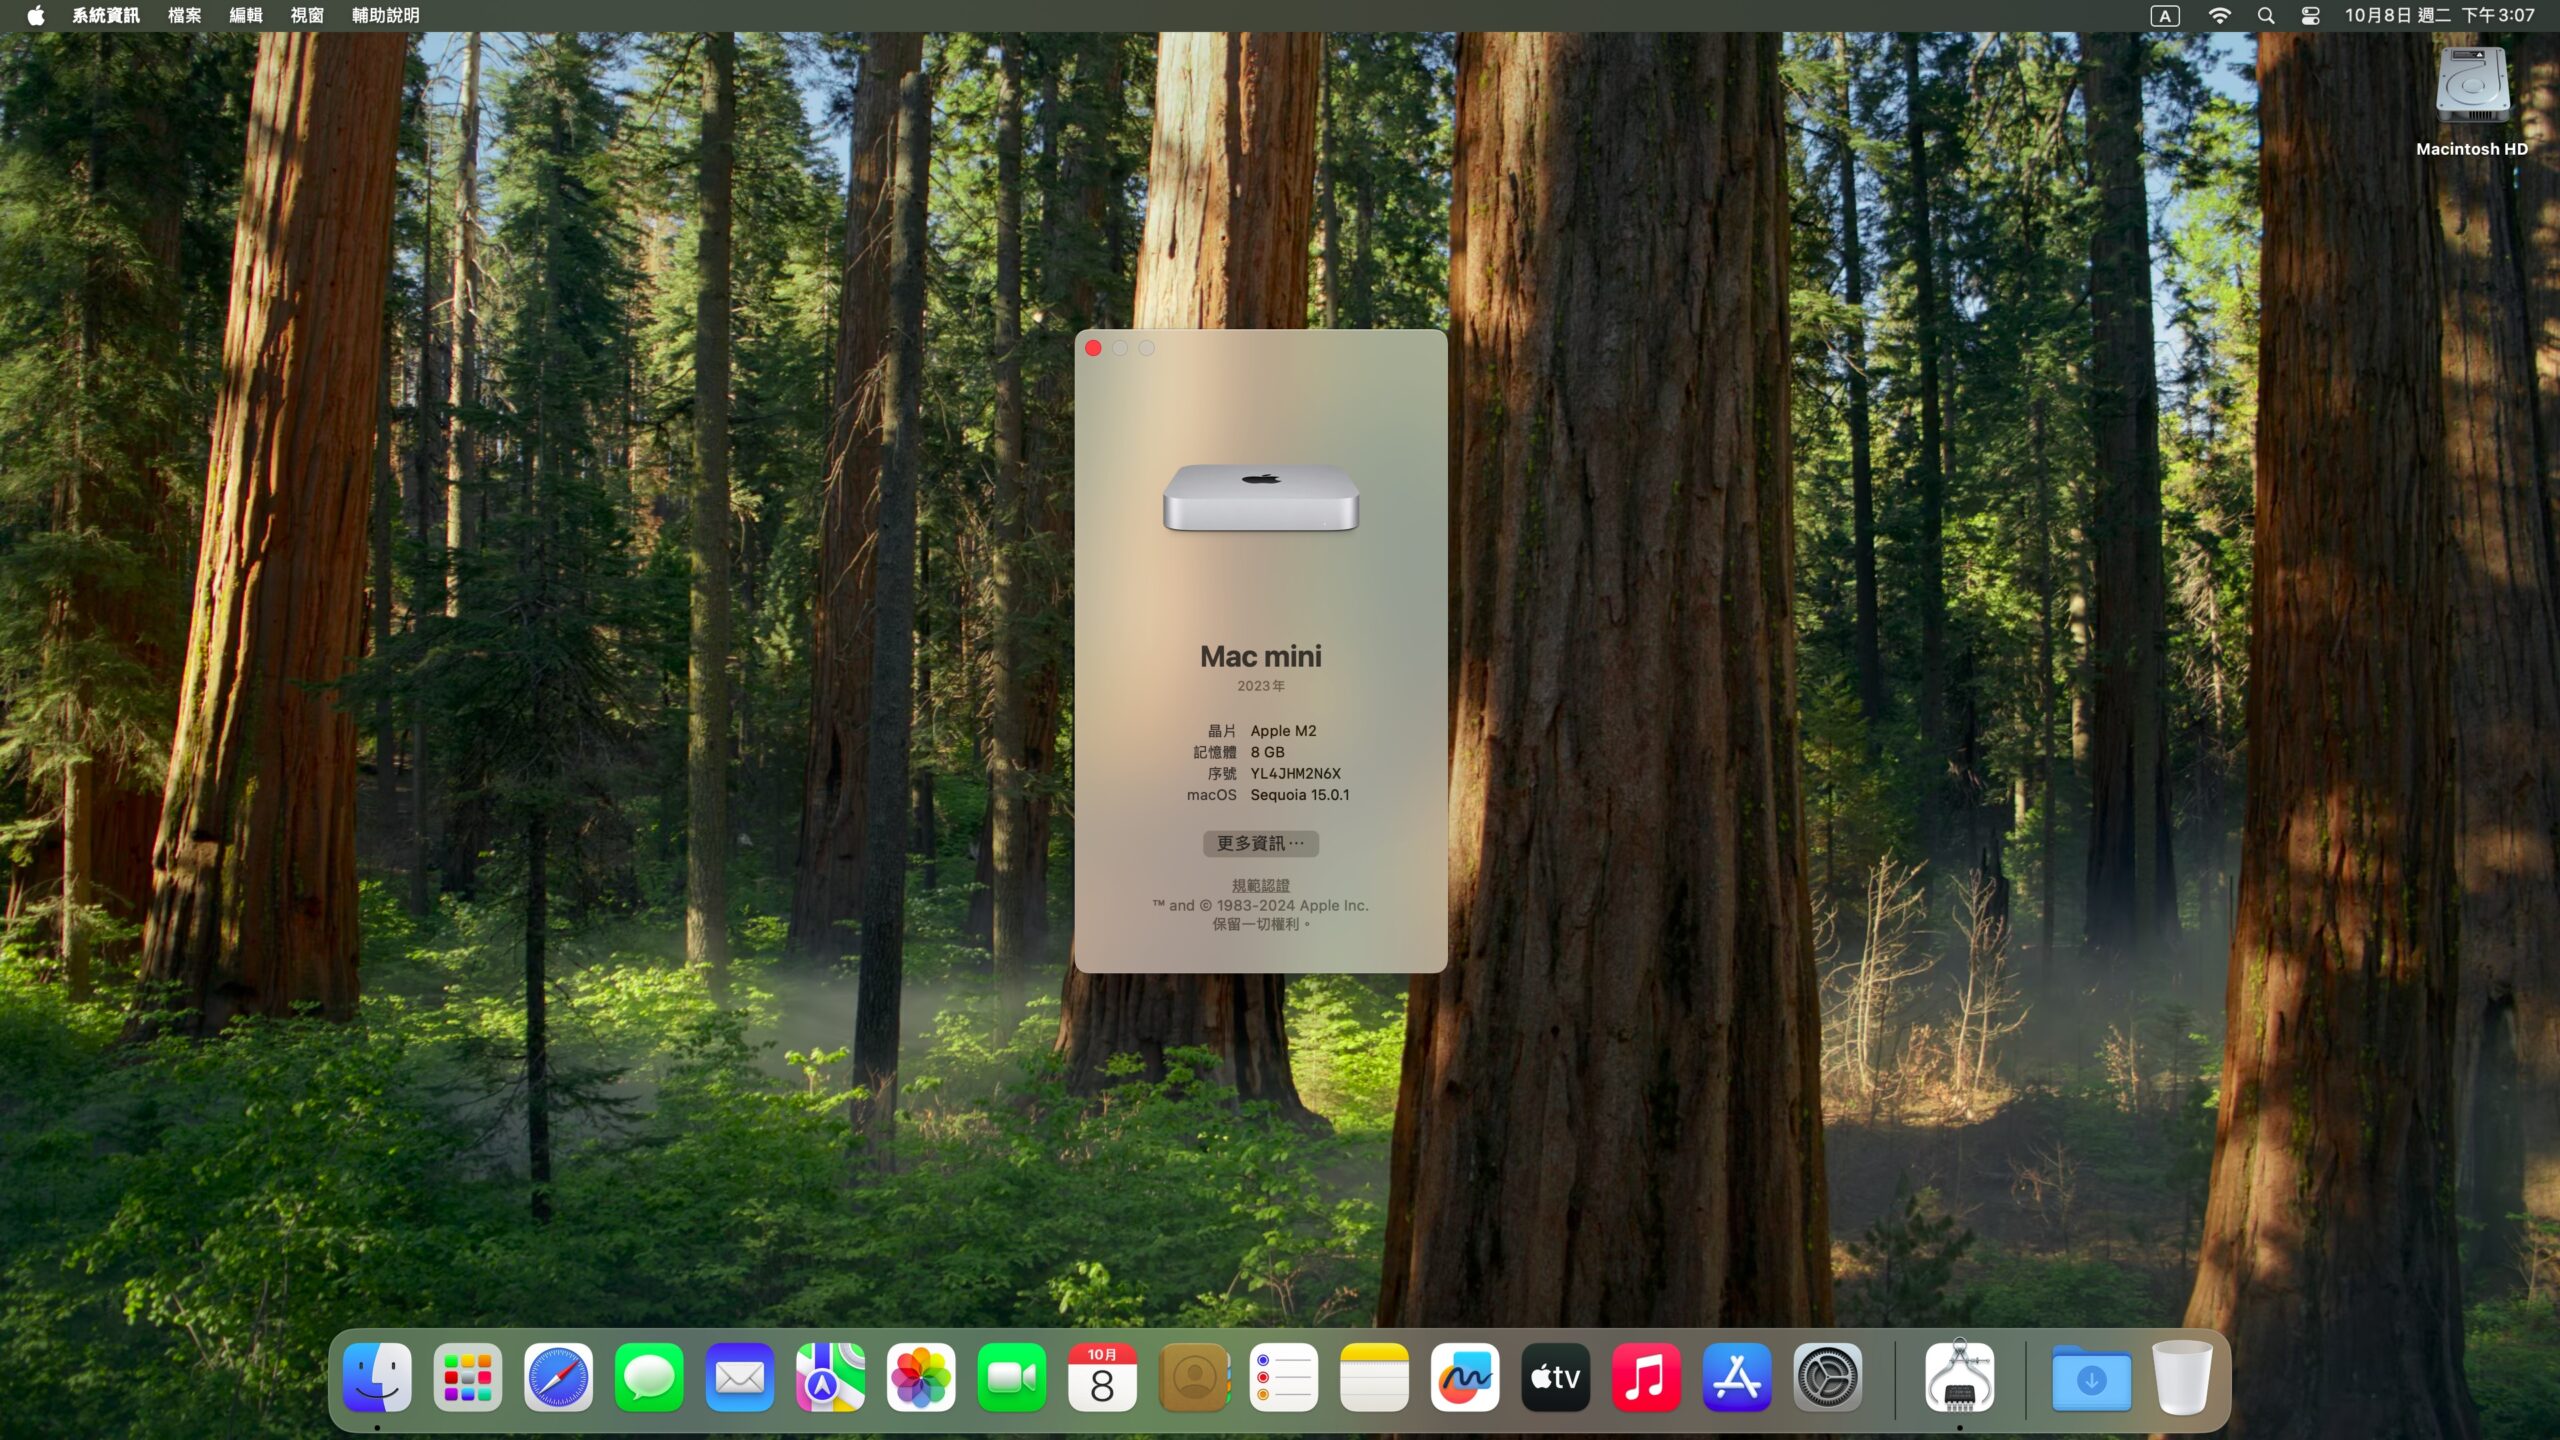Open the Photos app icon
Image resolution: width=2560 pixels, height=1440 pixels.
pos(920,1378)
